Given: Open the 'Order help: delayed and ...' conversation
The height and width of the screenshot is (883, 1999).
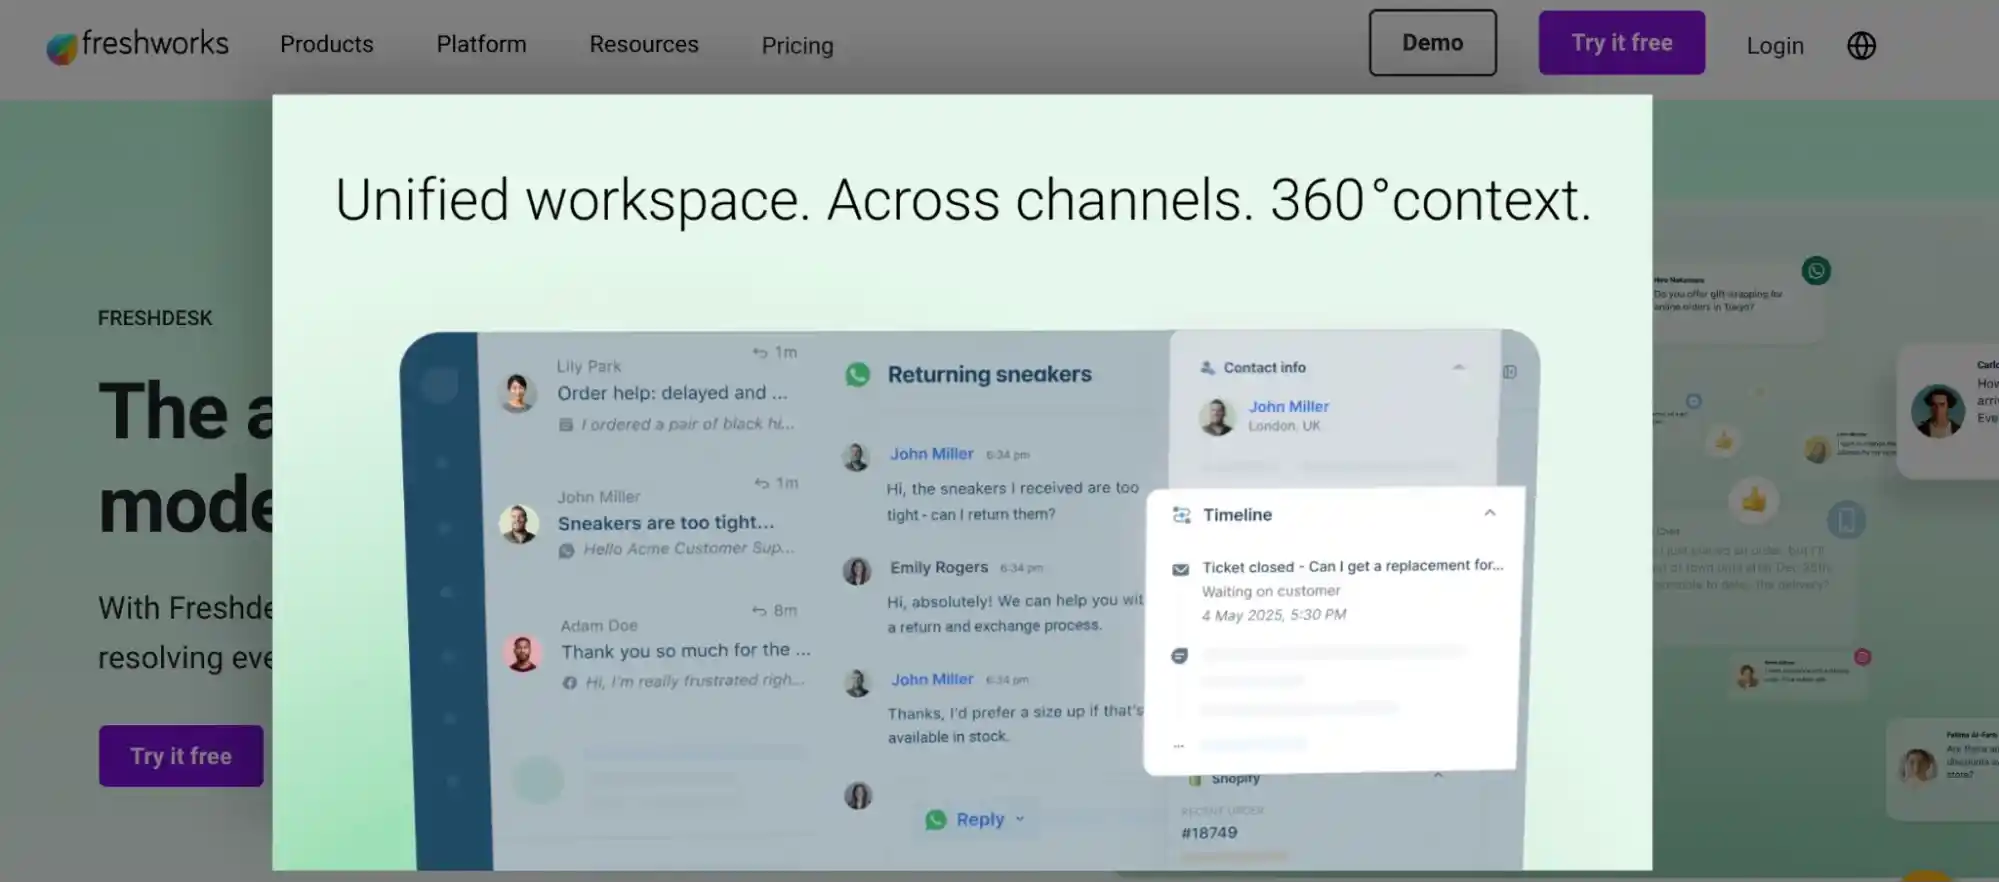Looking at the screenshot, I should pyautogui.click(x=672, y=393).
